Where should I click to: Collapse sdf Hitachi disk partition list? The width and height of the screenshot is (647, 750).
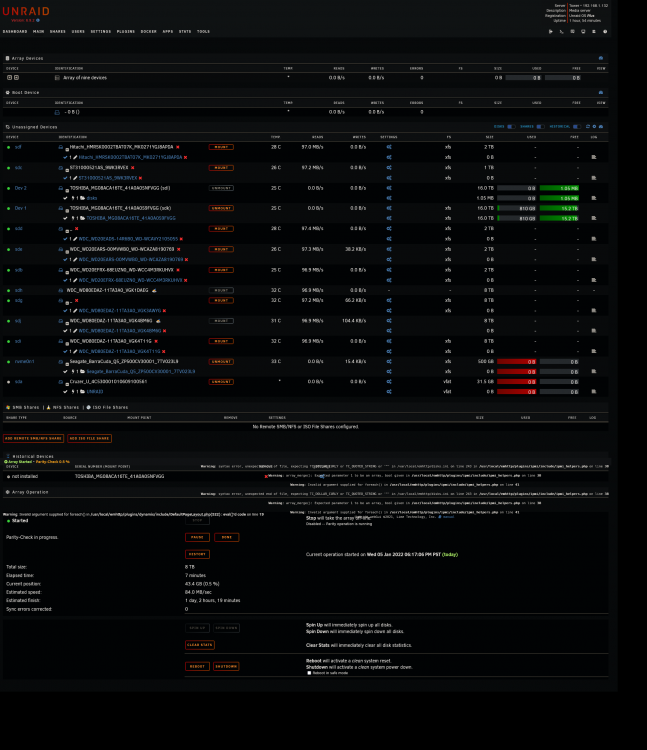pos(67,150)
